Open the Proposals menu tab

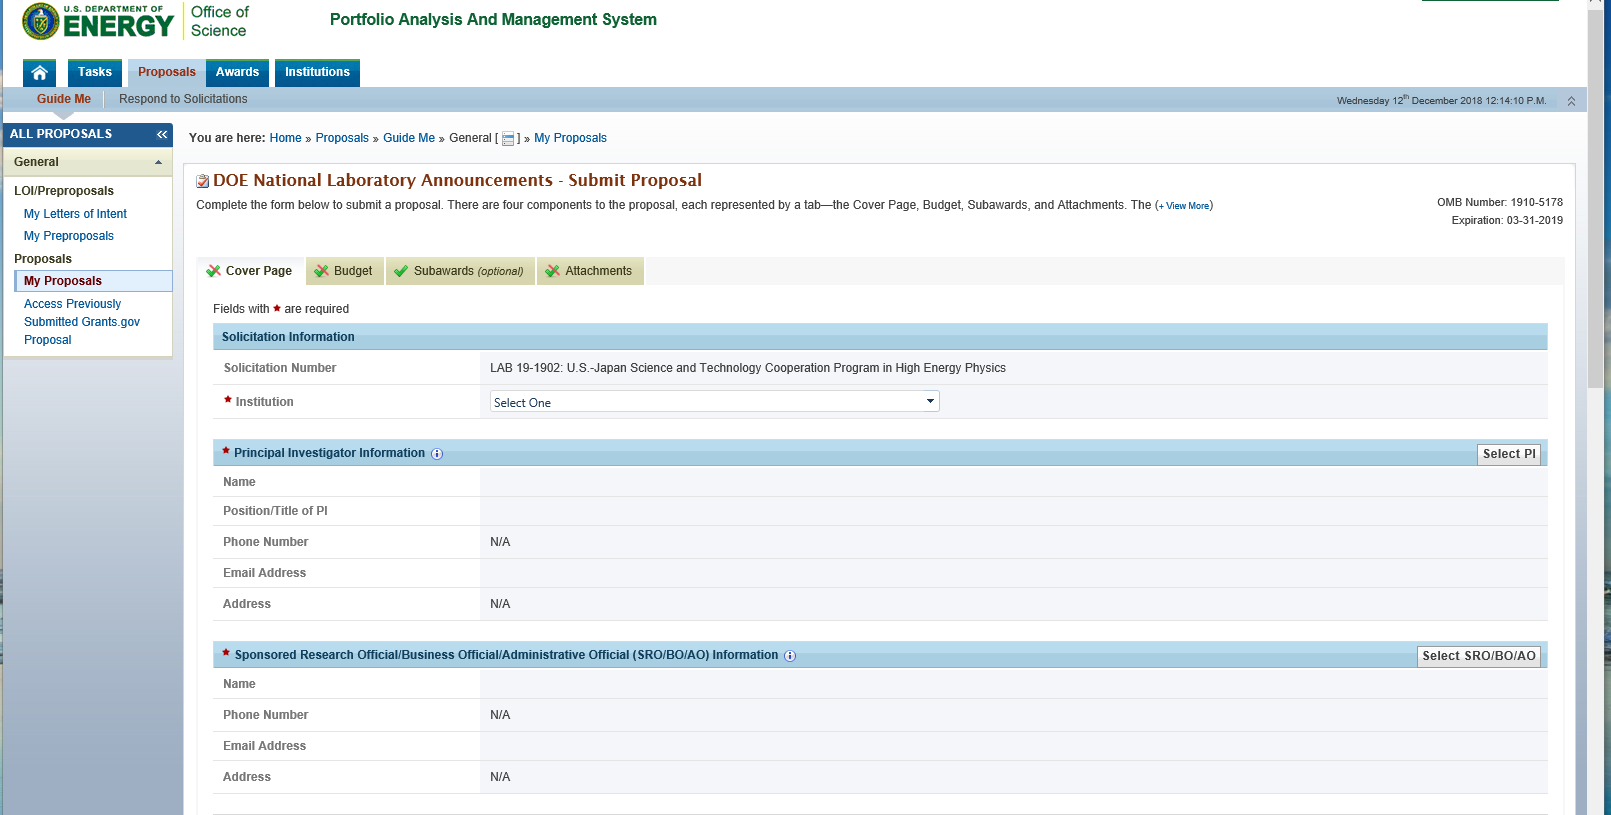(x=167, y=72)
